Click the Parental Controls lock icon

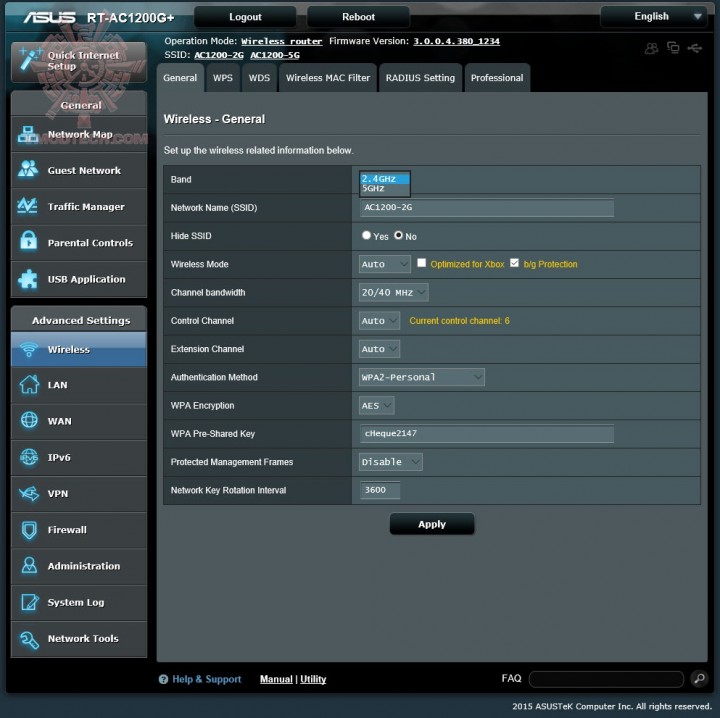tap(28, 241)
